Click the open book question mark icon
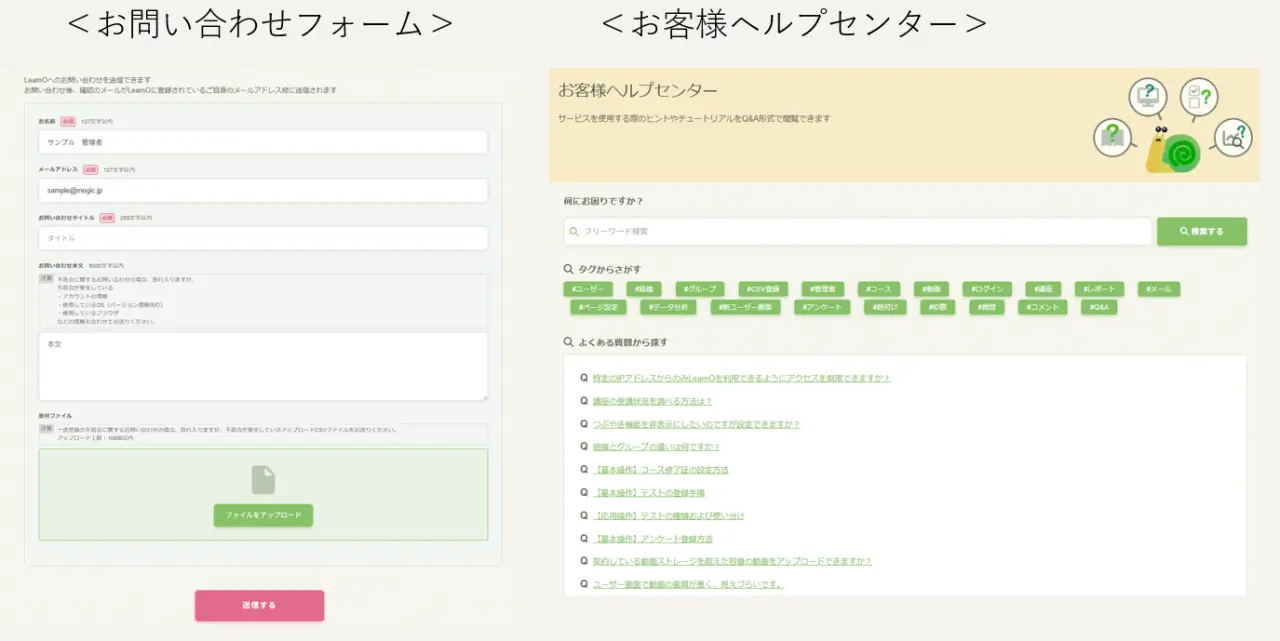Image resolution: width=1280 pixels, height=641 pixels. click(x=1111, y=137)
